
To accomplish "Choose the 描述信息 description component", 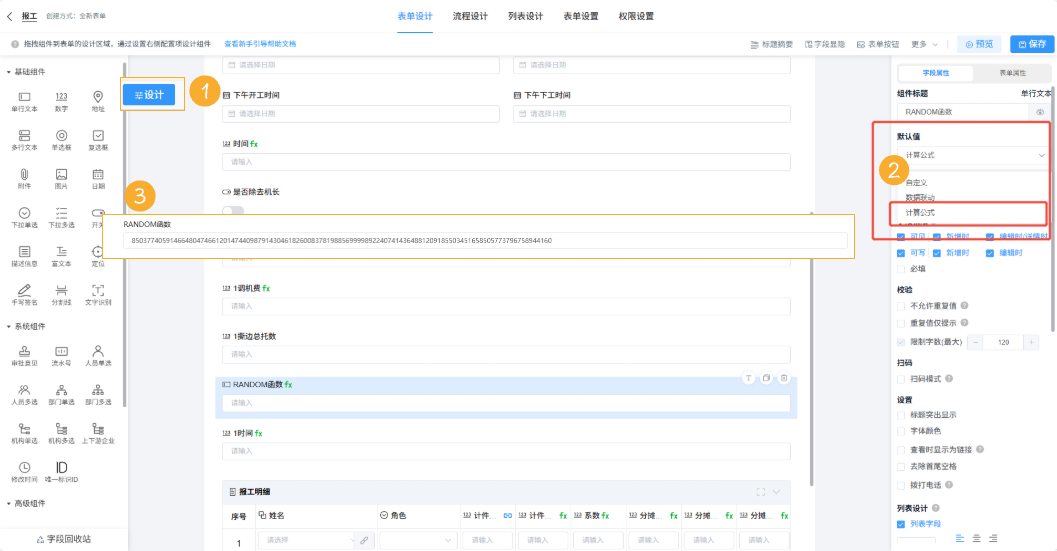I will point(24,256).
